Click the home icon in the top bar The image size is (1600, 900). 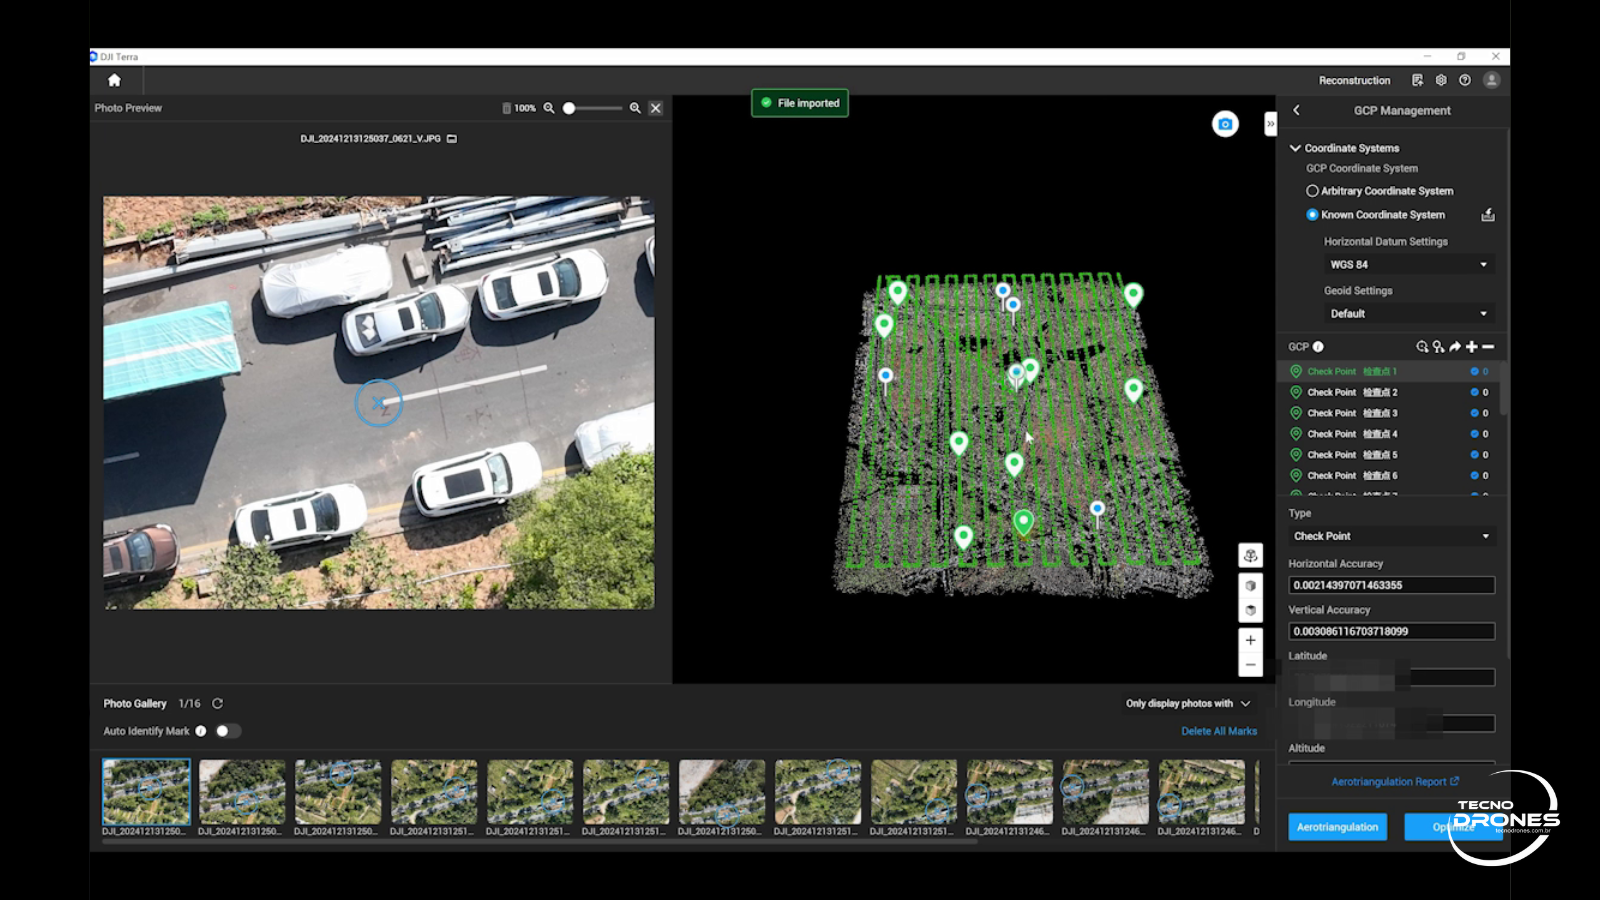coord(114,80)
